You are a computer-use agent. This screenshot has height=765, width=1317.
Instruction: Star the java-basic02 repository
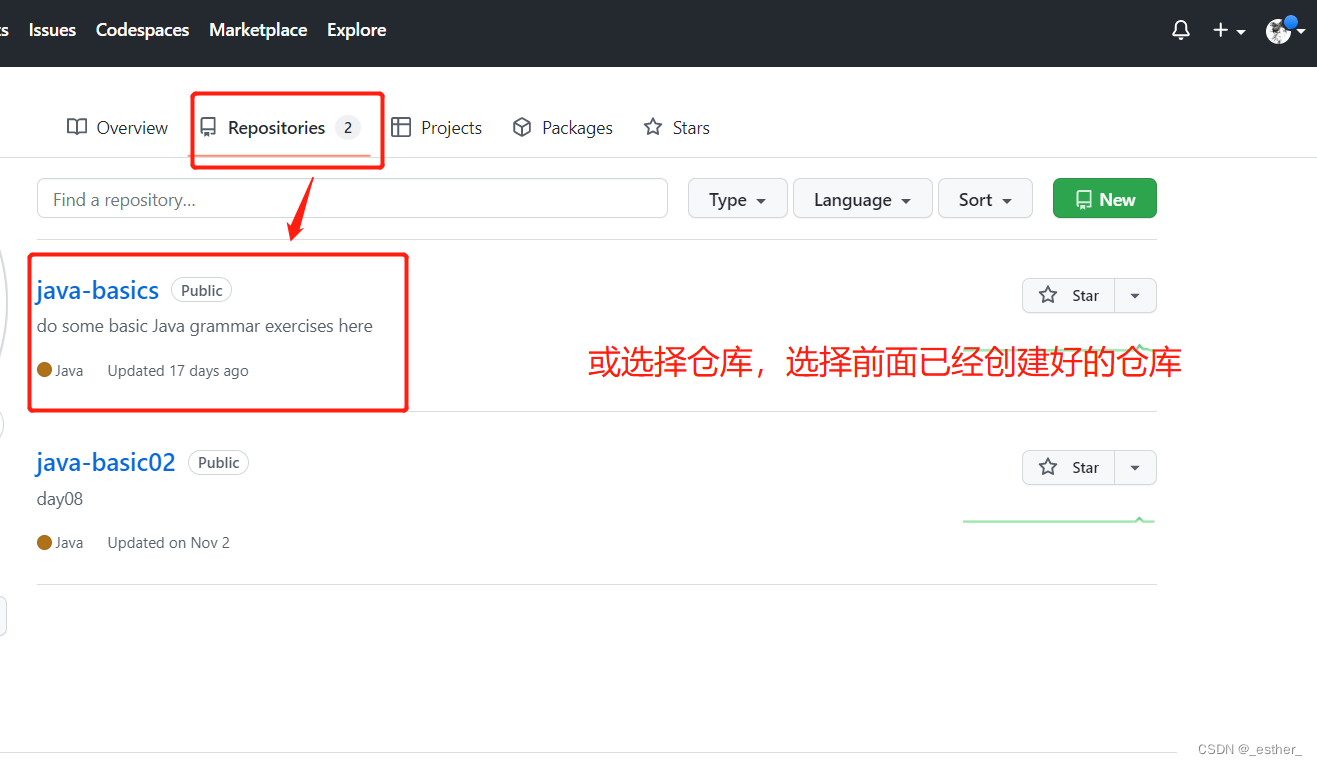pyautogui.click(x=1069, y=467)
